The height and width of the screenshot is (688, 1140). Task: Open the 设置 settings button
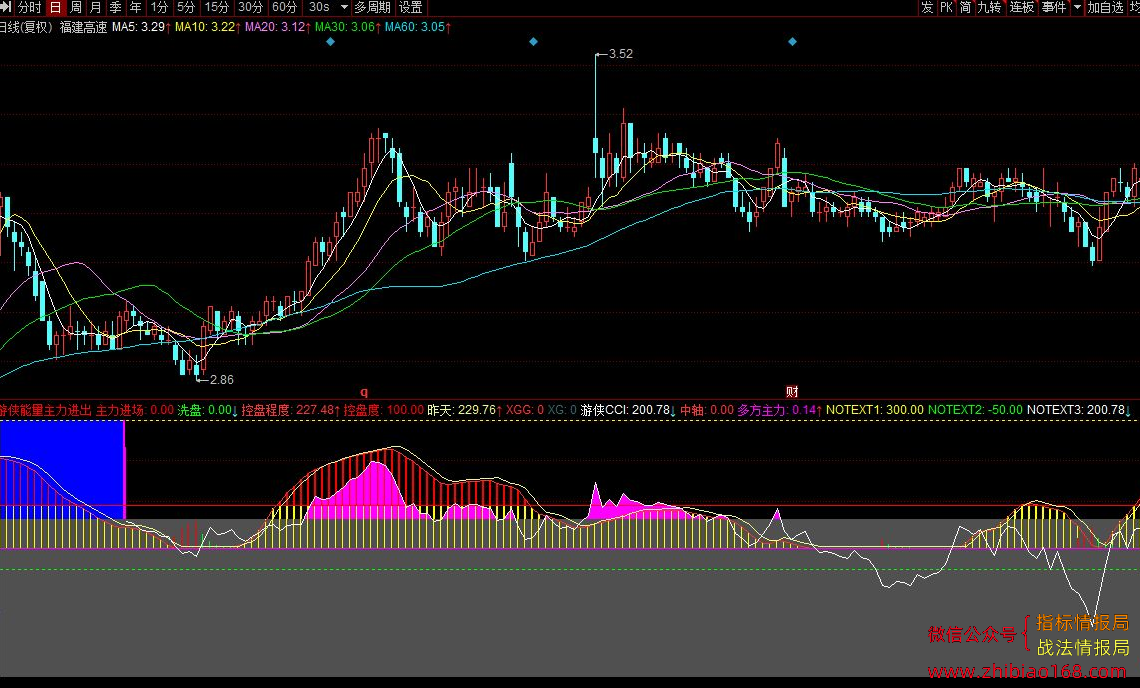[411, 7]
